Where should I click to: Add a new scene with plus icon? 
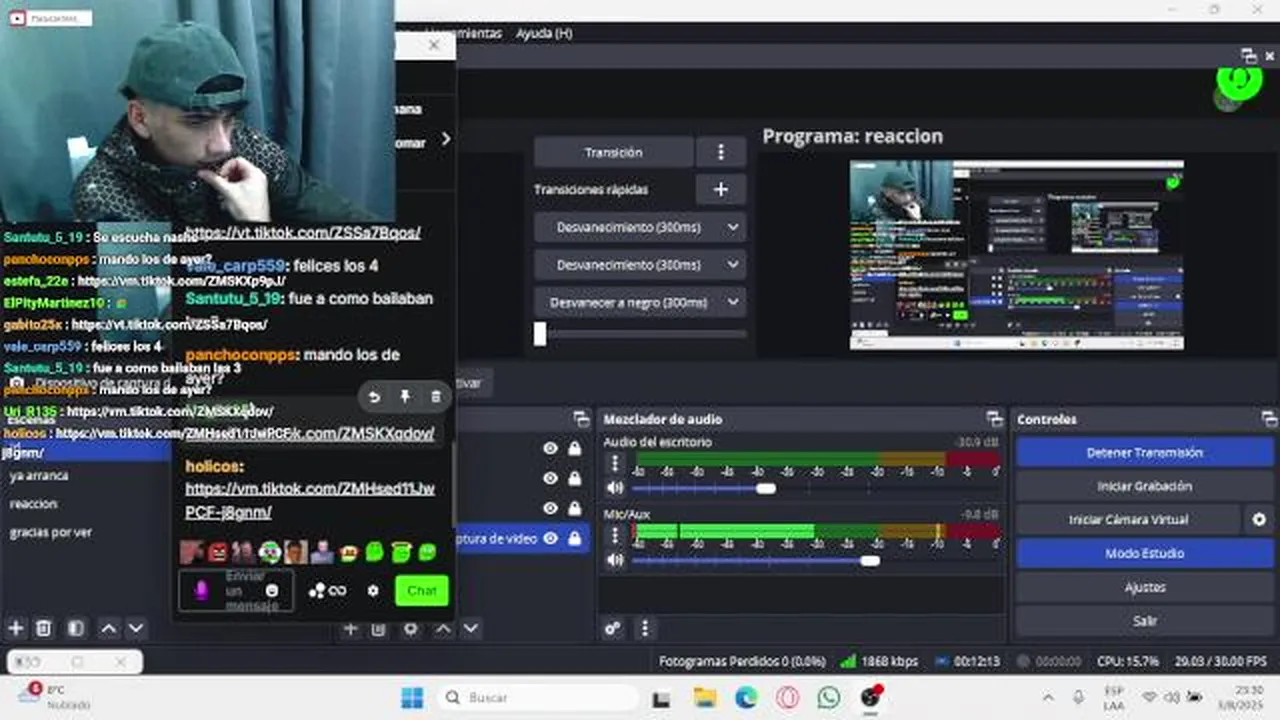coord(16,628)
